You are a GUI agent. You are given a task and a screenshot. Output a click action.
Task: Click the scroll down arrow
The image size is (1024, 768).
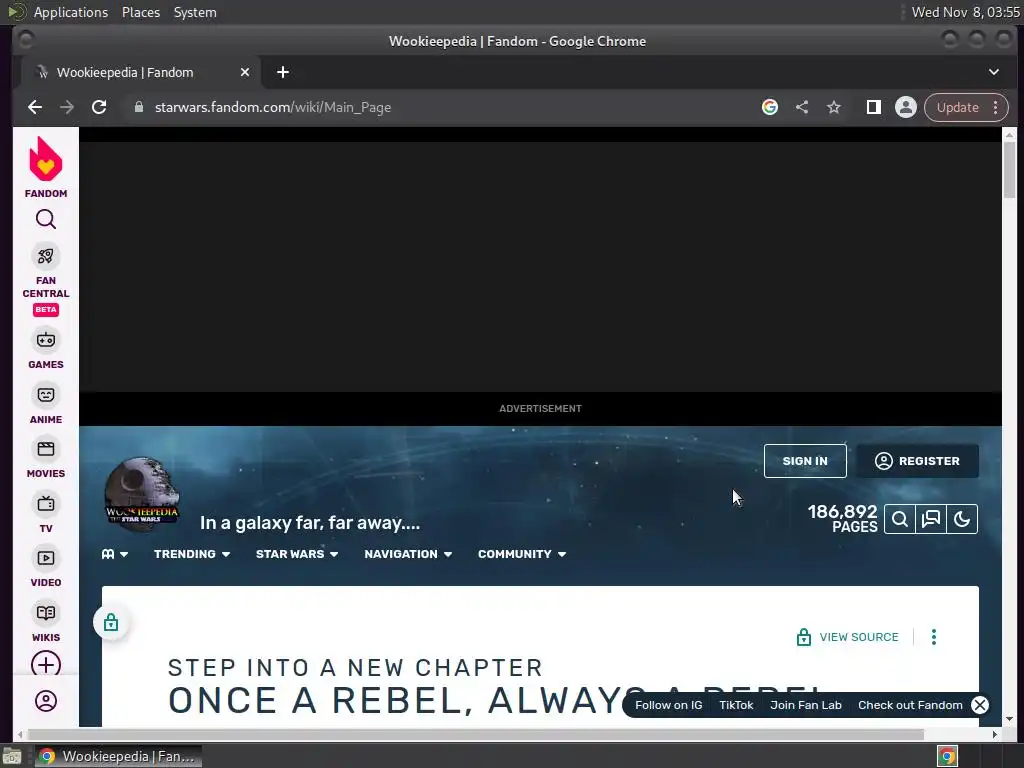1009,719
